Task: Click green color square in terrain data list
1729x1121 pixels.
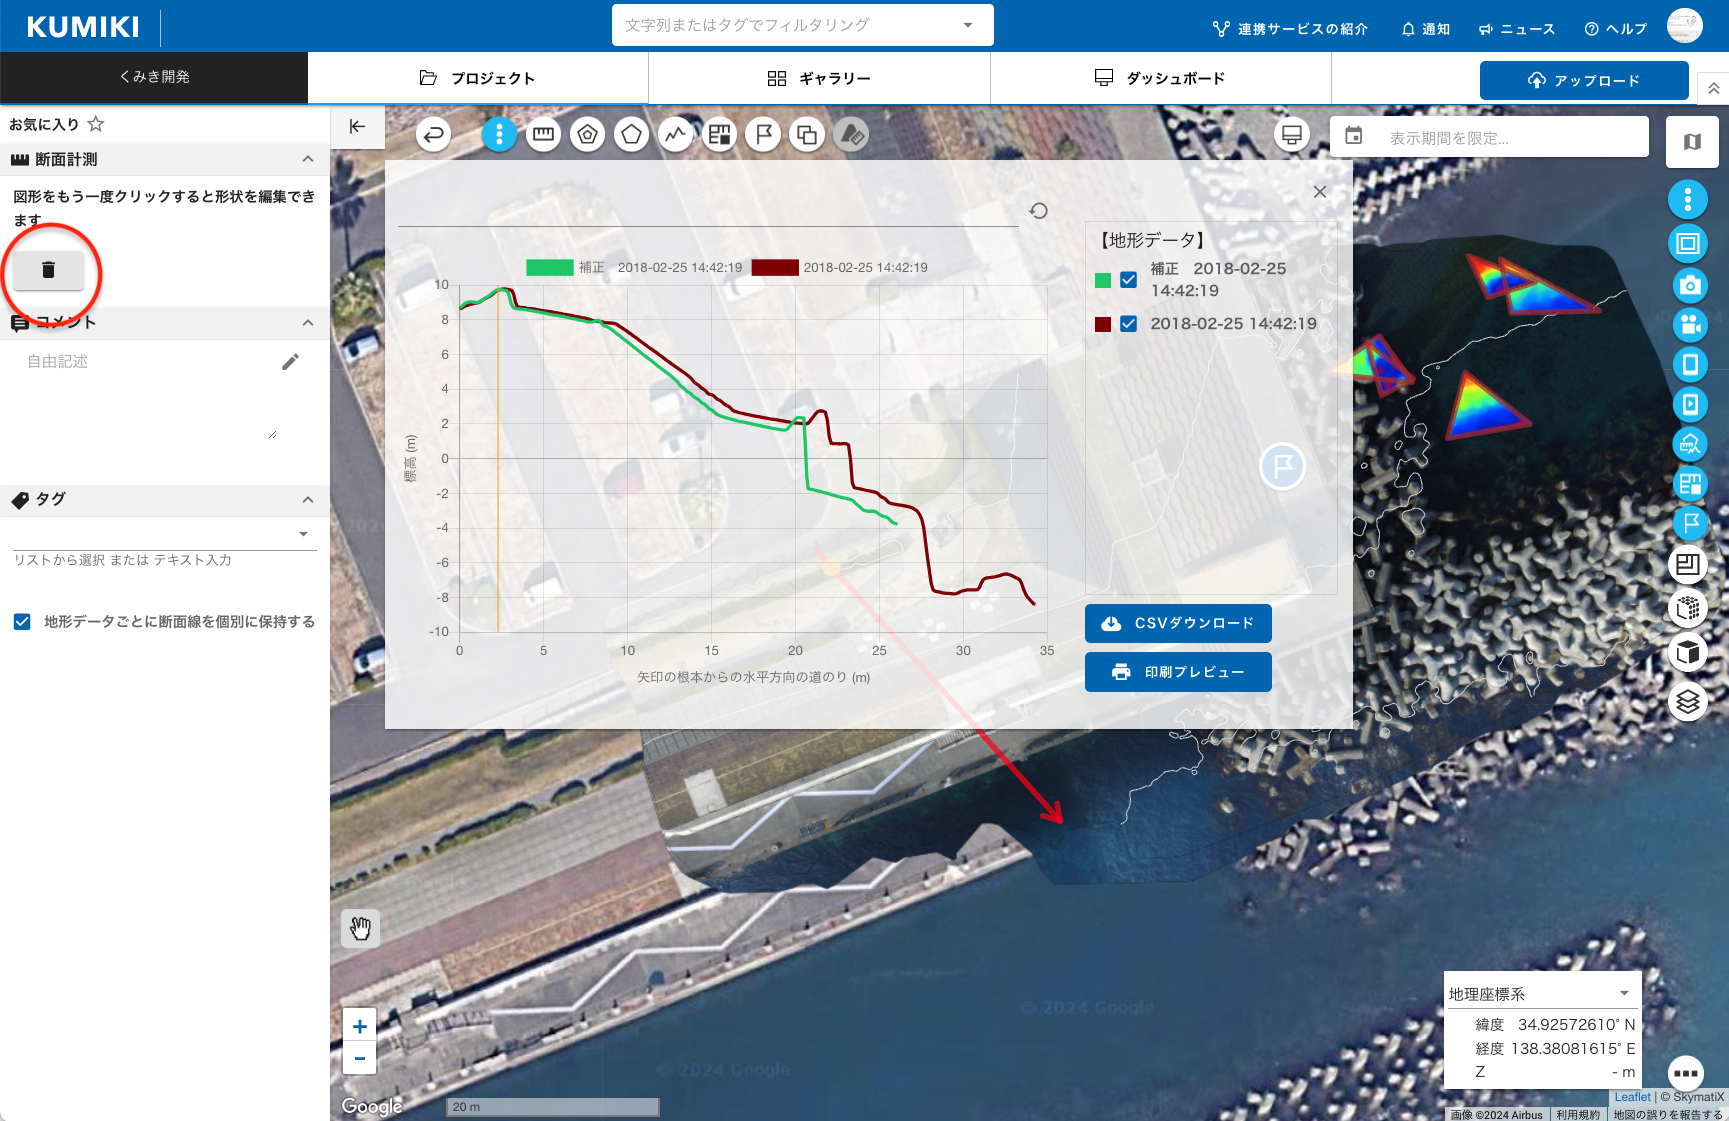Action: (1103, 280)
